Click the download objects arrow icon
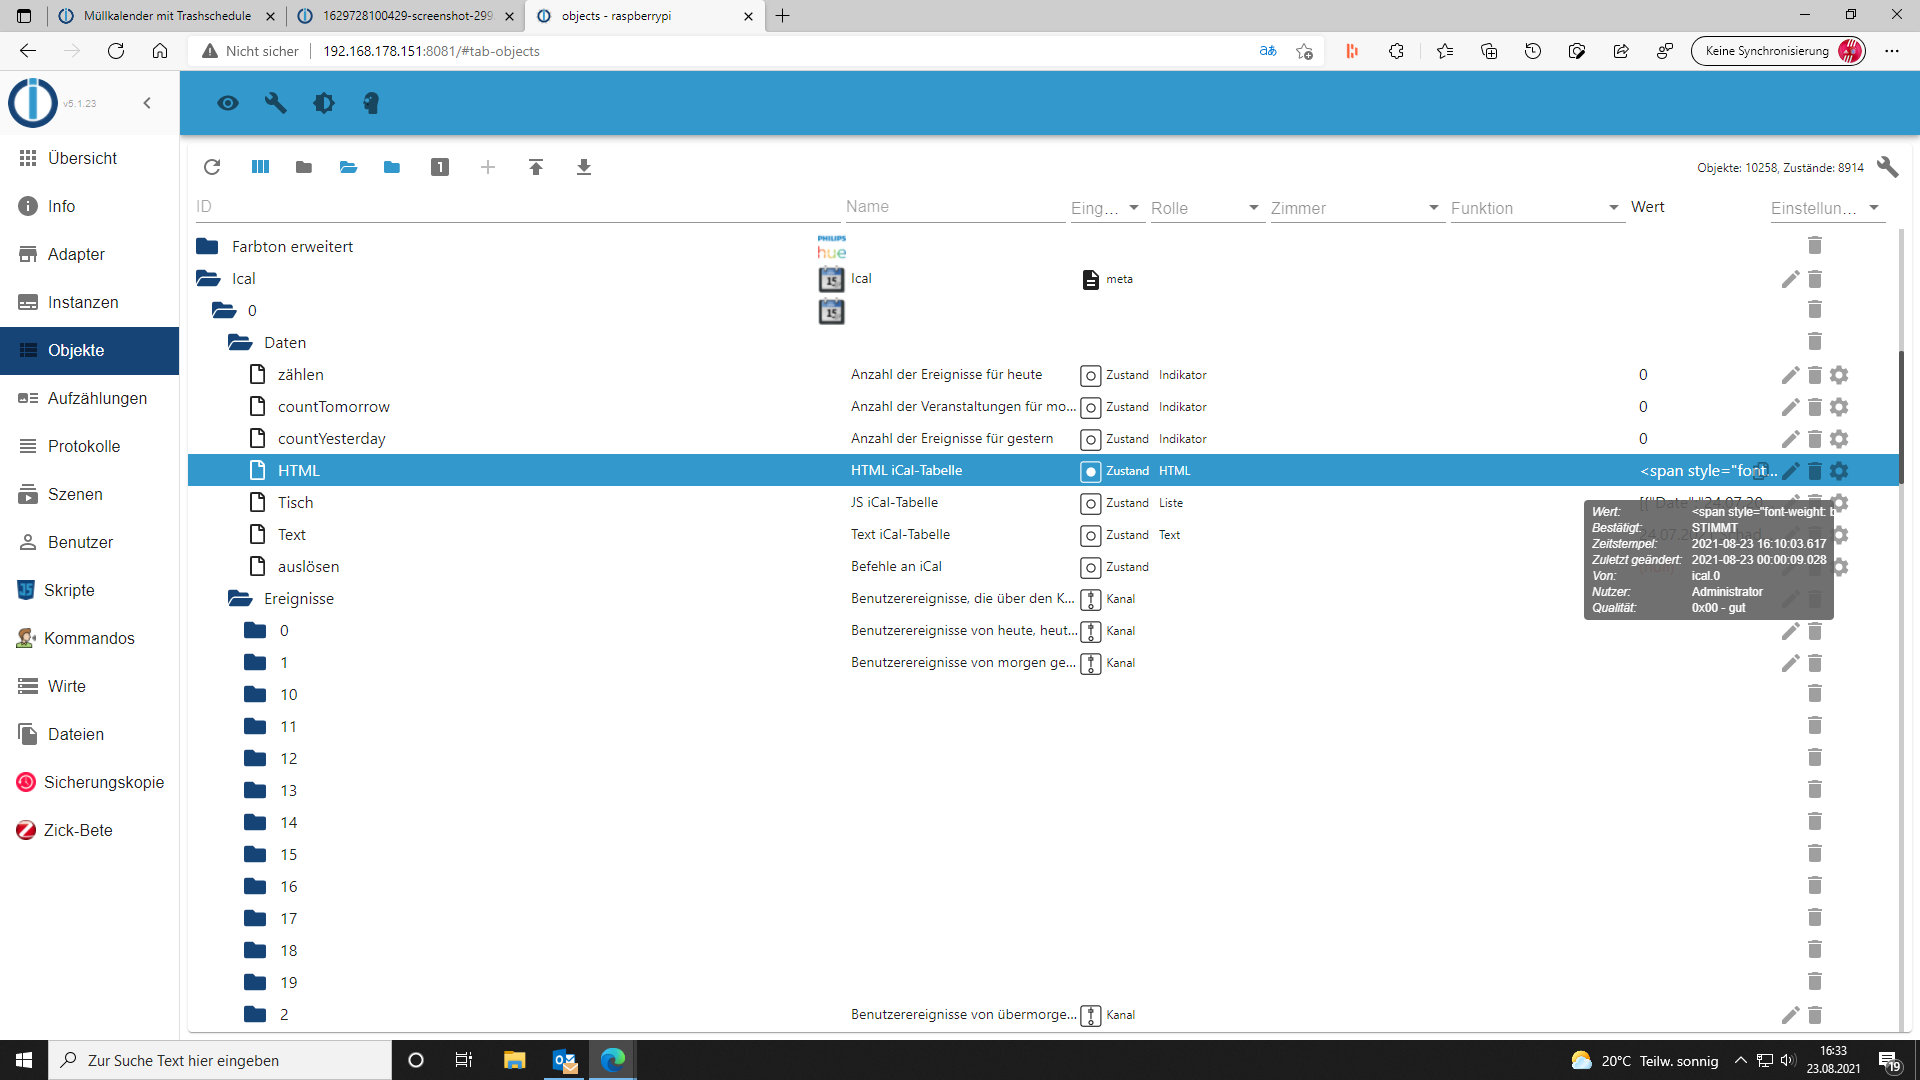Image resolution: width=1920 pixels, height=1080 pixels. pos(584,167)
